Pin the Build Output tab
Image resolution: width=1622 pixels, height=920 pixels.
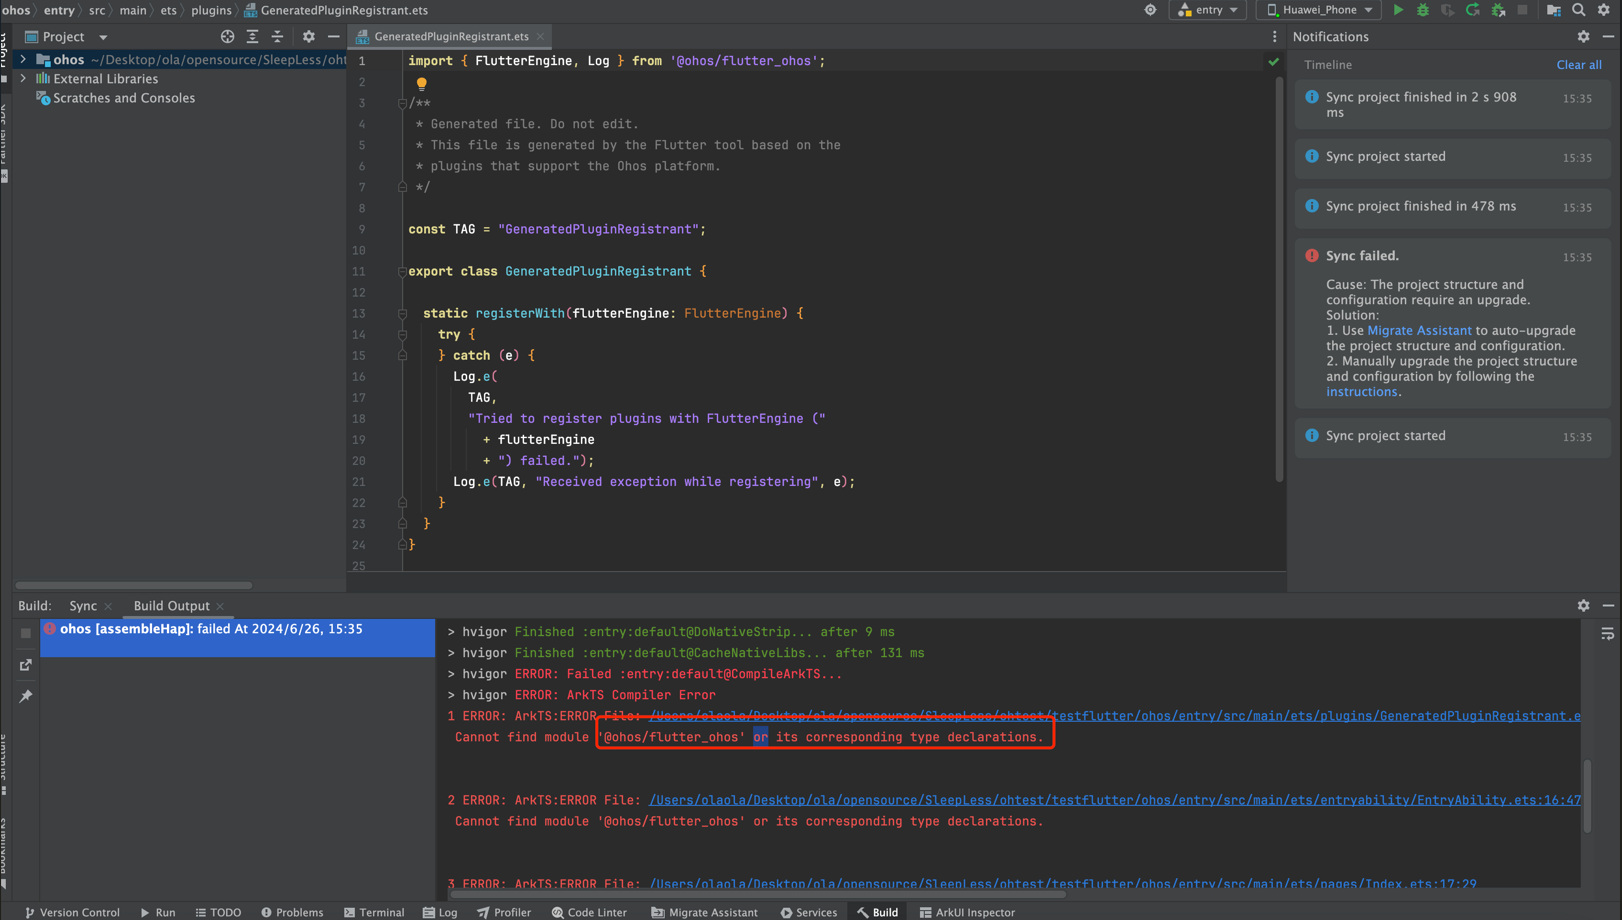pyautogui.click(x=26, y=696)
